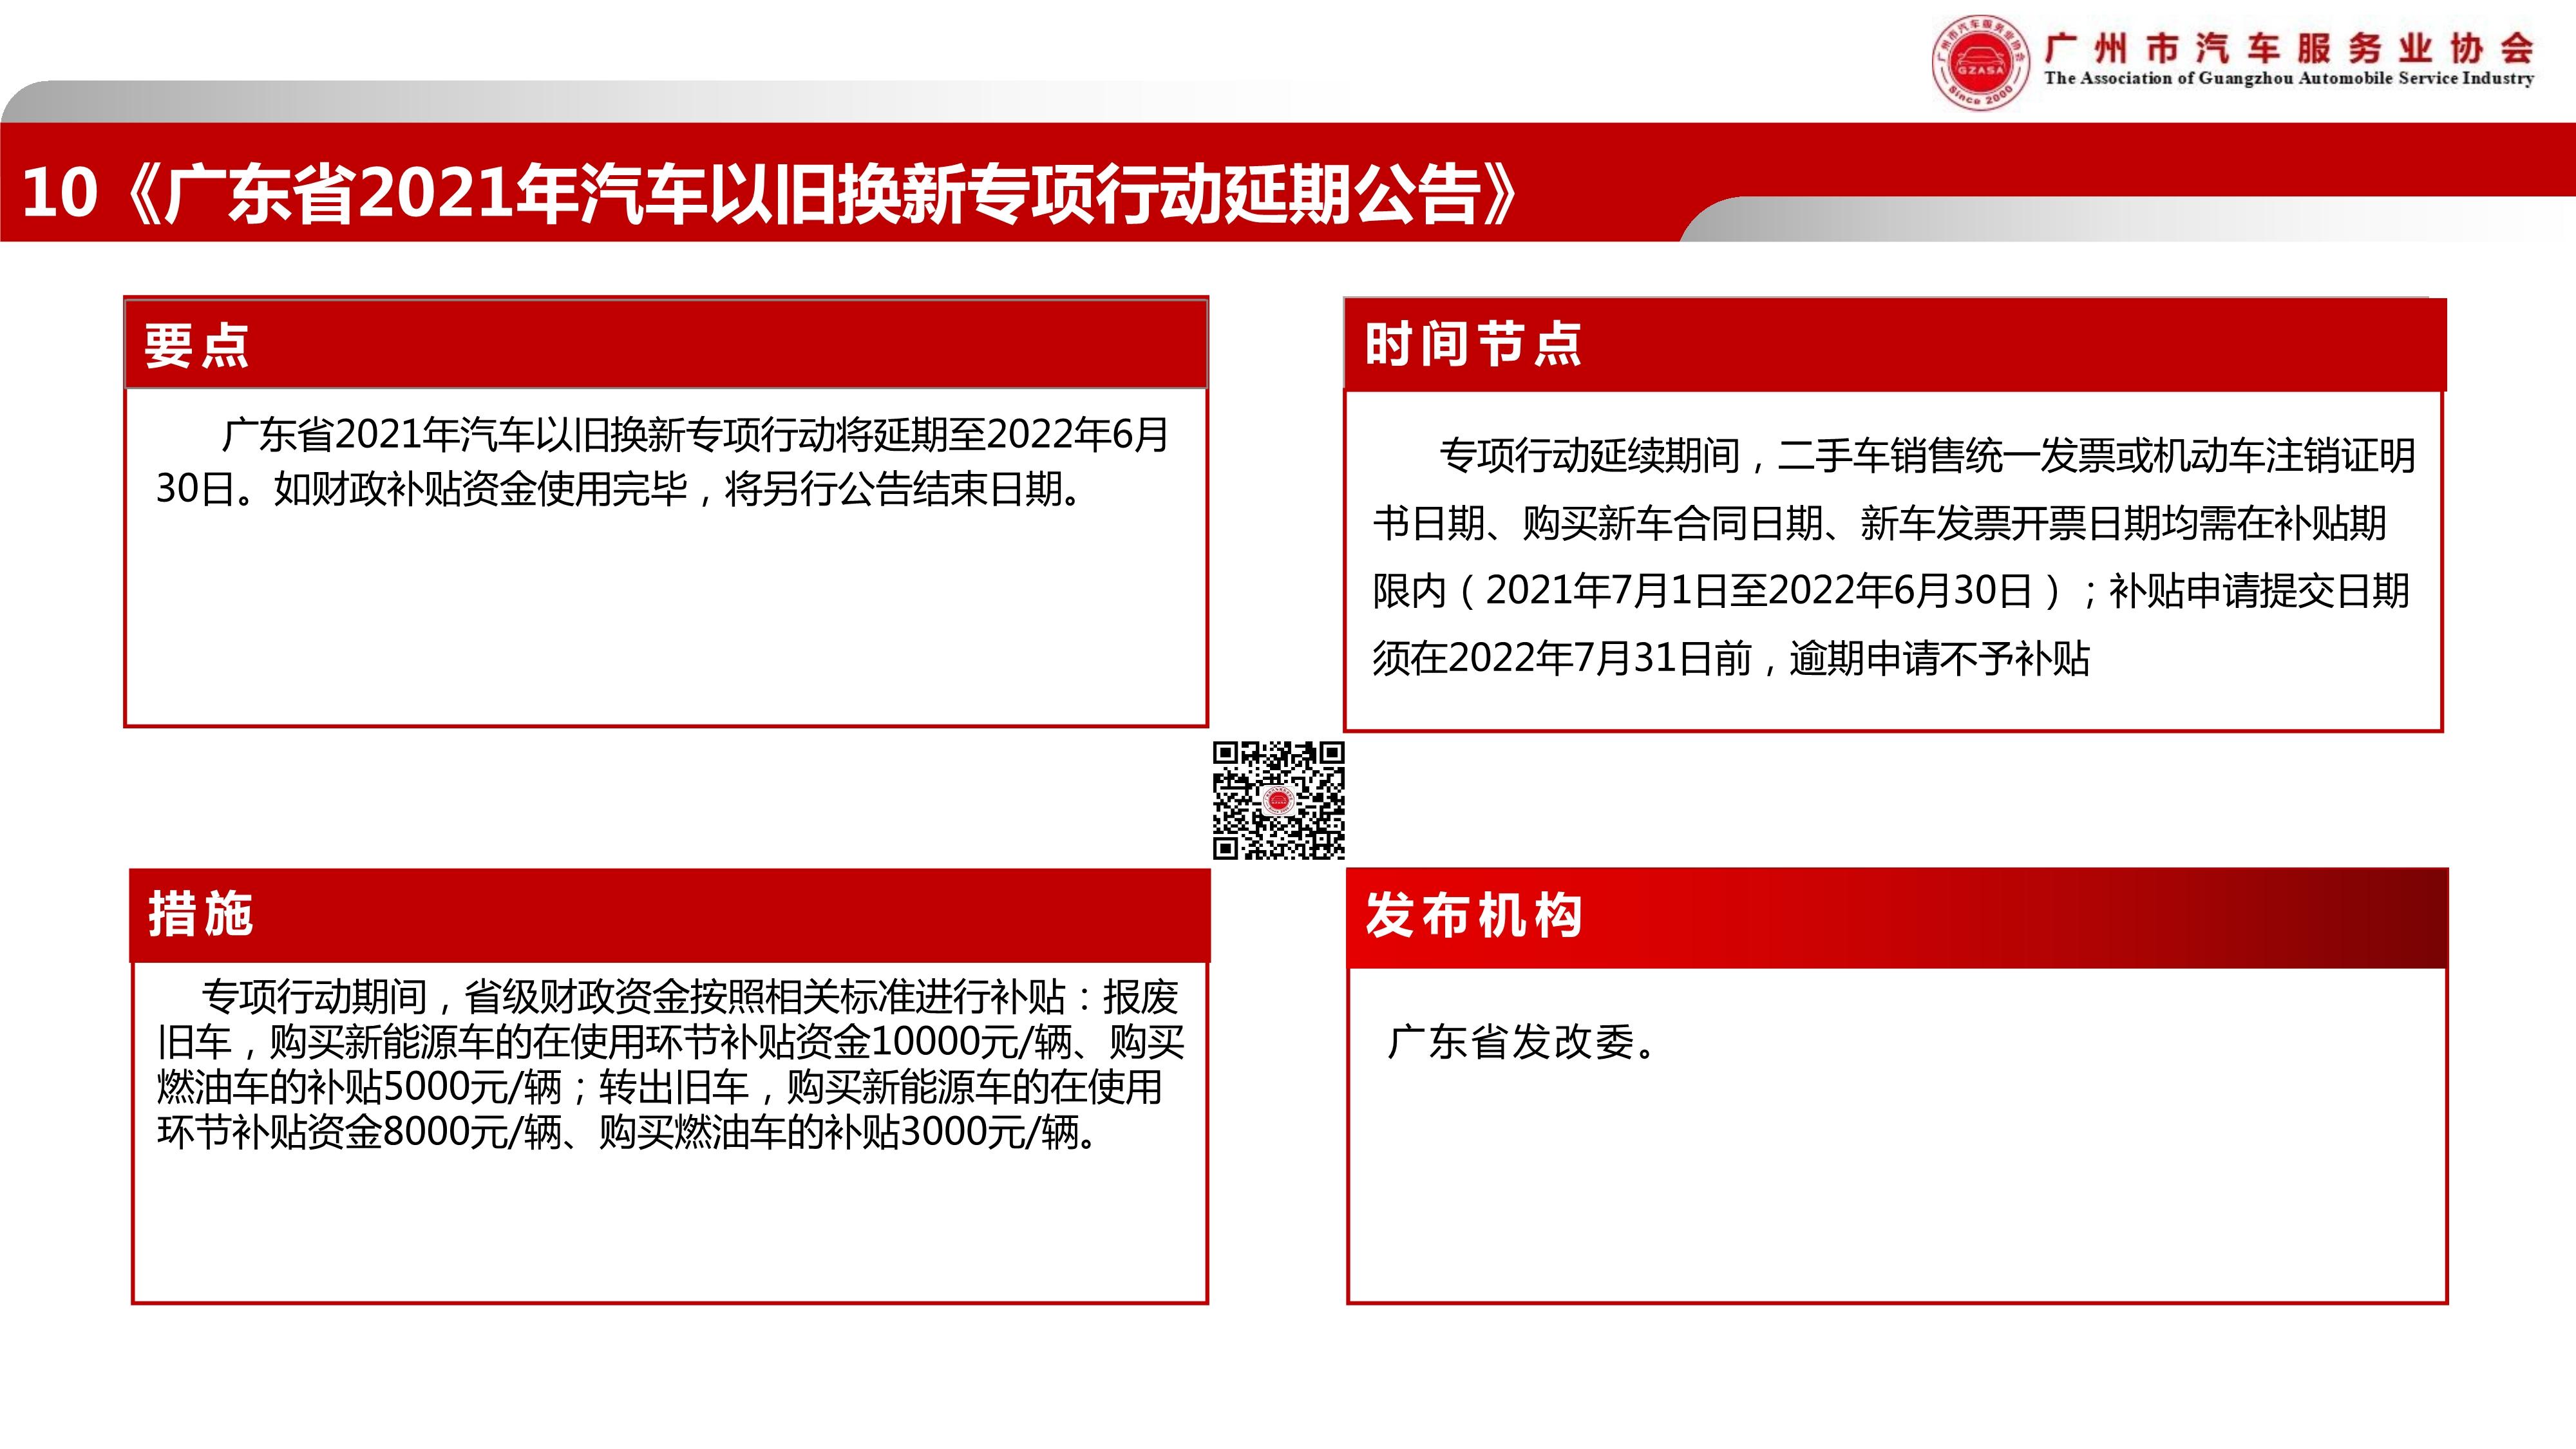Click the line starting 书日期、购买新车合同日期
Viewport: 2576px width, 1449px height.
pyautogui.click(x=1880, y=523)
